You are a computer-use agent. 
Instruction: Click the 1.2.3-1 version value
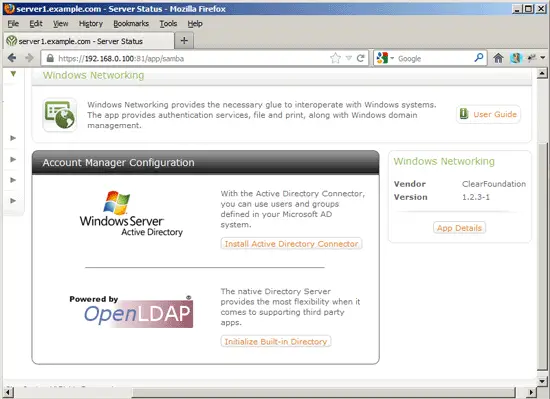(x=476, y=197)
